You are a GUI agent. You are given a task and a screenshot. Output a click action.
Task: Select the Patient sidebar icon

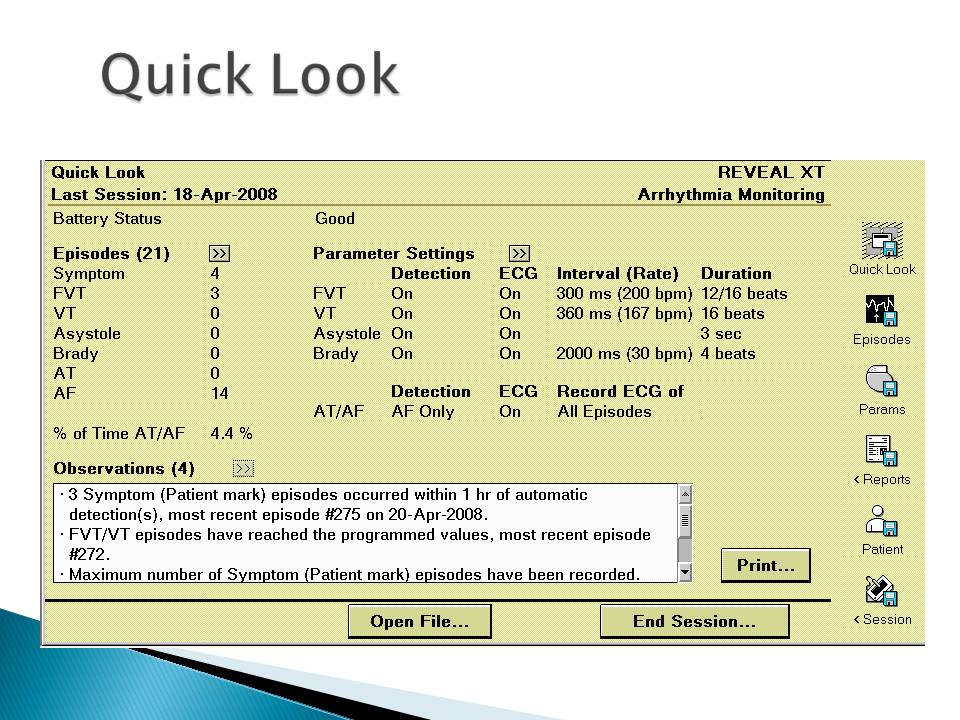[x=881, y=521]
